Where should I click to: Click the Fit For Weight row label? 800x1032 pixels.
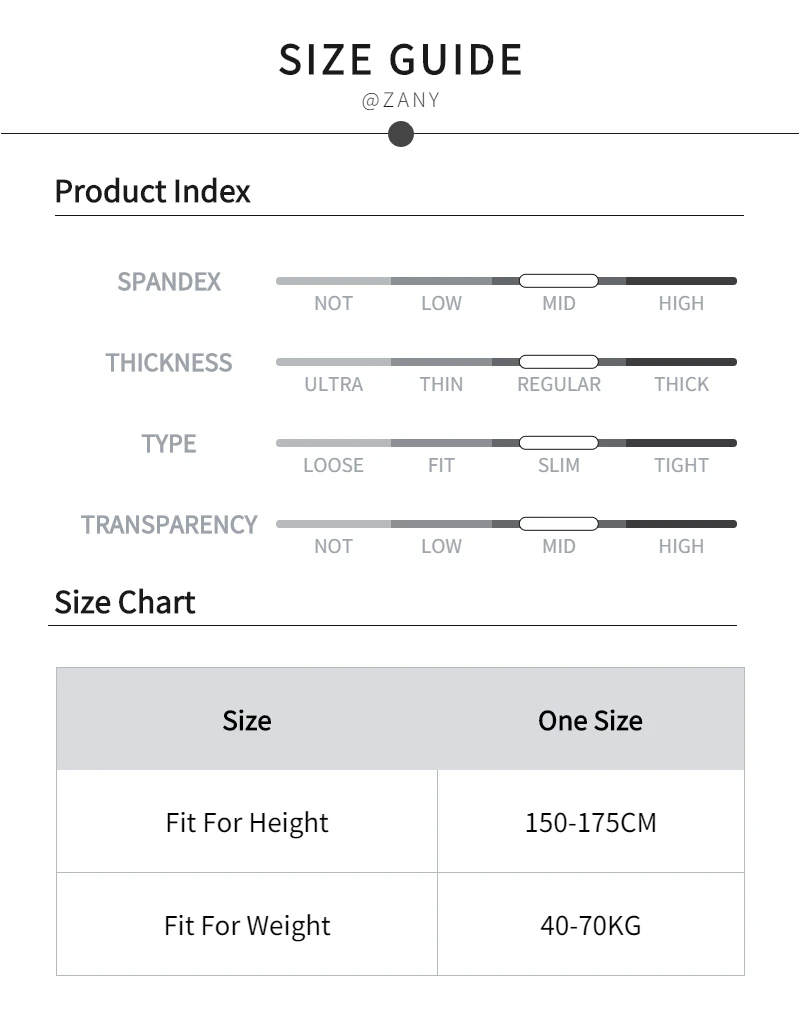click(247, 925)
